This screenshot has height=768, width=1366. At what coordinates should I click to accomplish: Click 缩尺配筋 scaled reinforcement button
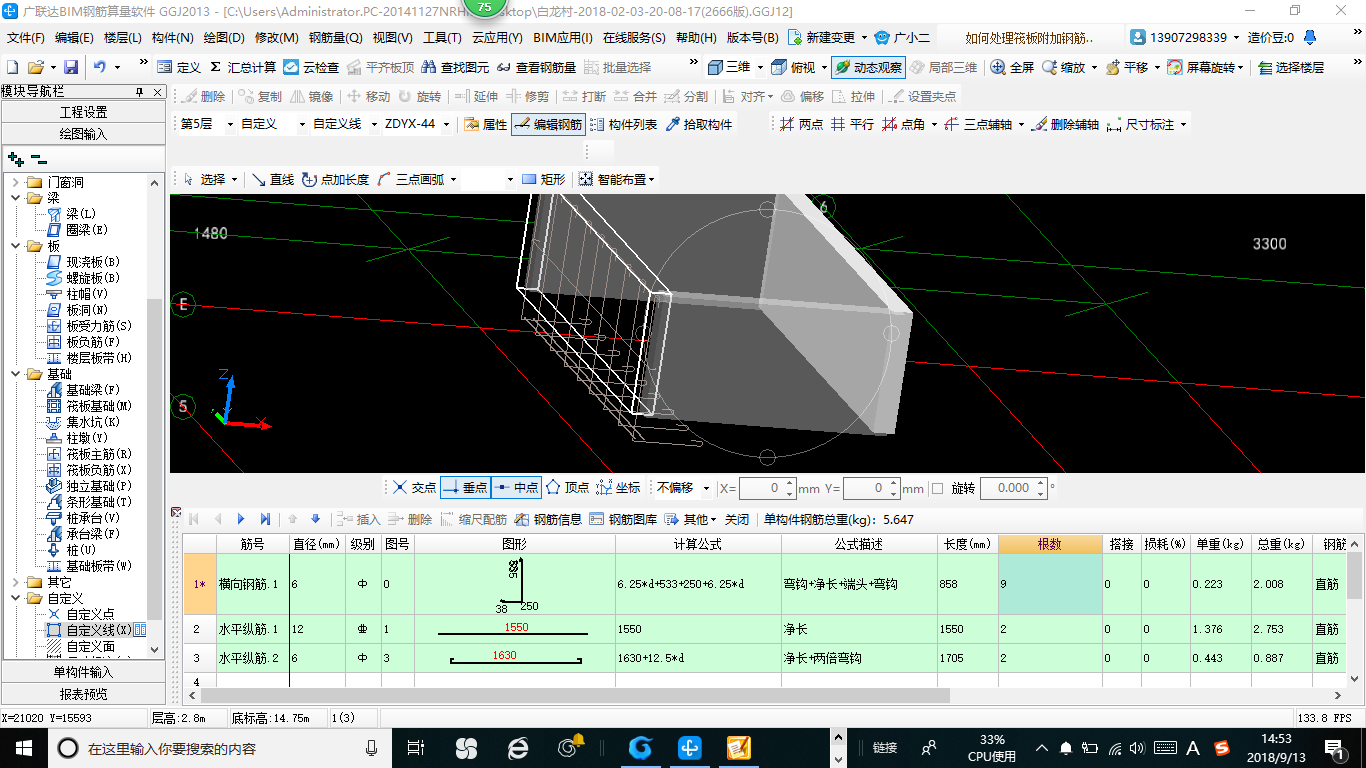point(473,519)
